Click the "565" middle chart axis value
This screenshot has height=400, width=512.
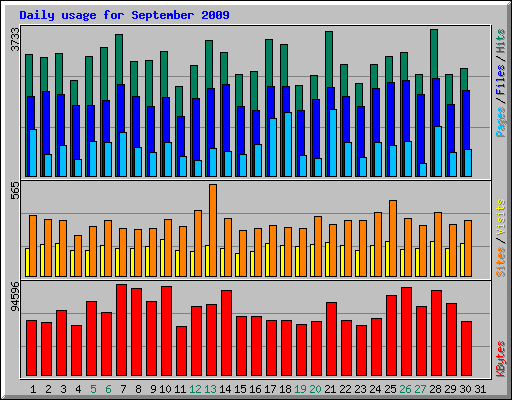(15, 191)
